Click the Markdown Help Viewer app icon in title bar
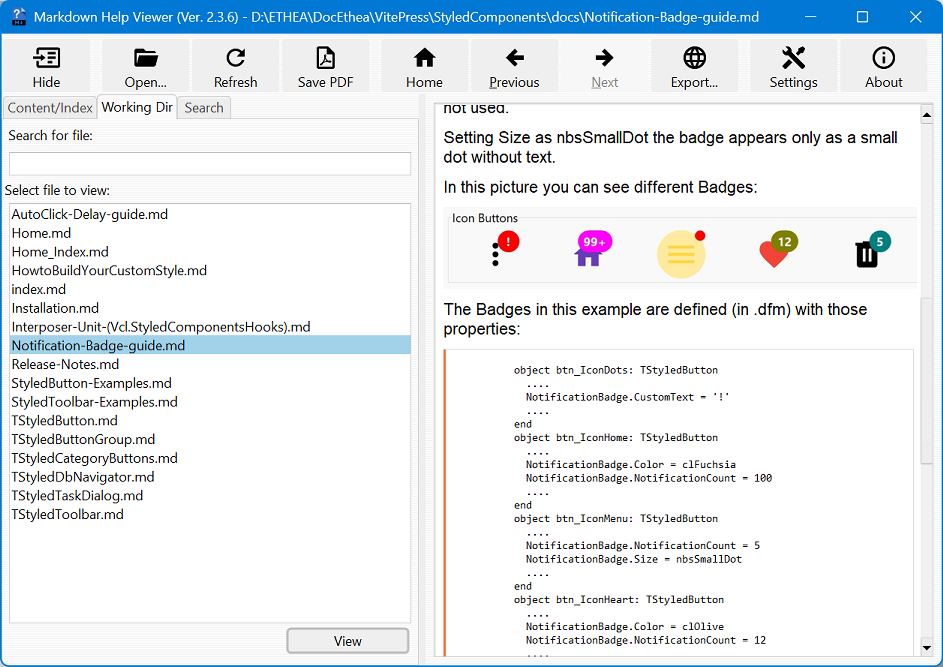Viewport: 943px width, 667px height. point(19,16)
